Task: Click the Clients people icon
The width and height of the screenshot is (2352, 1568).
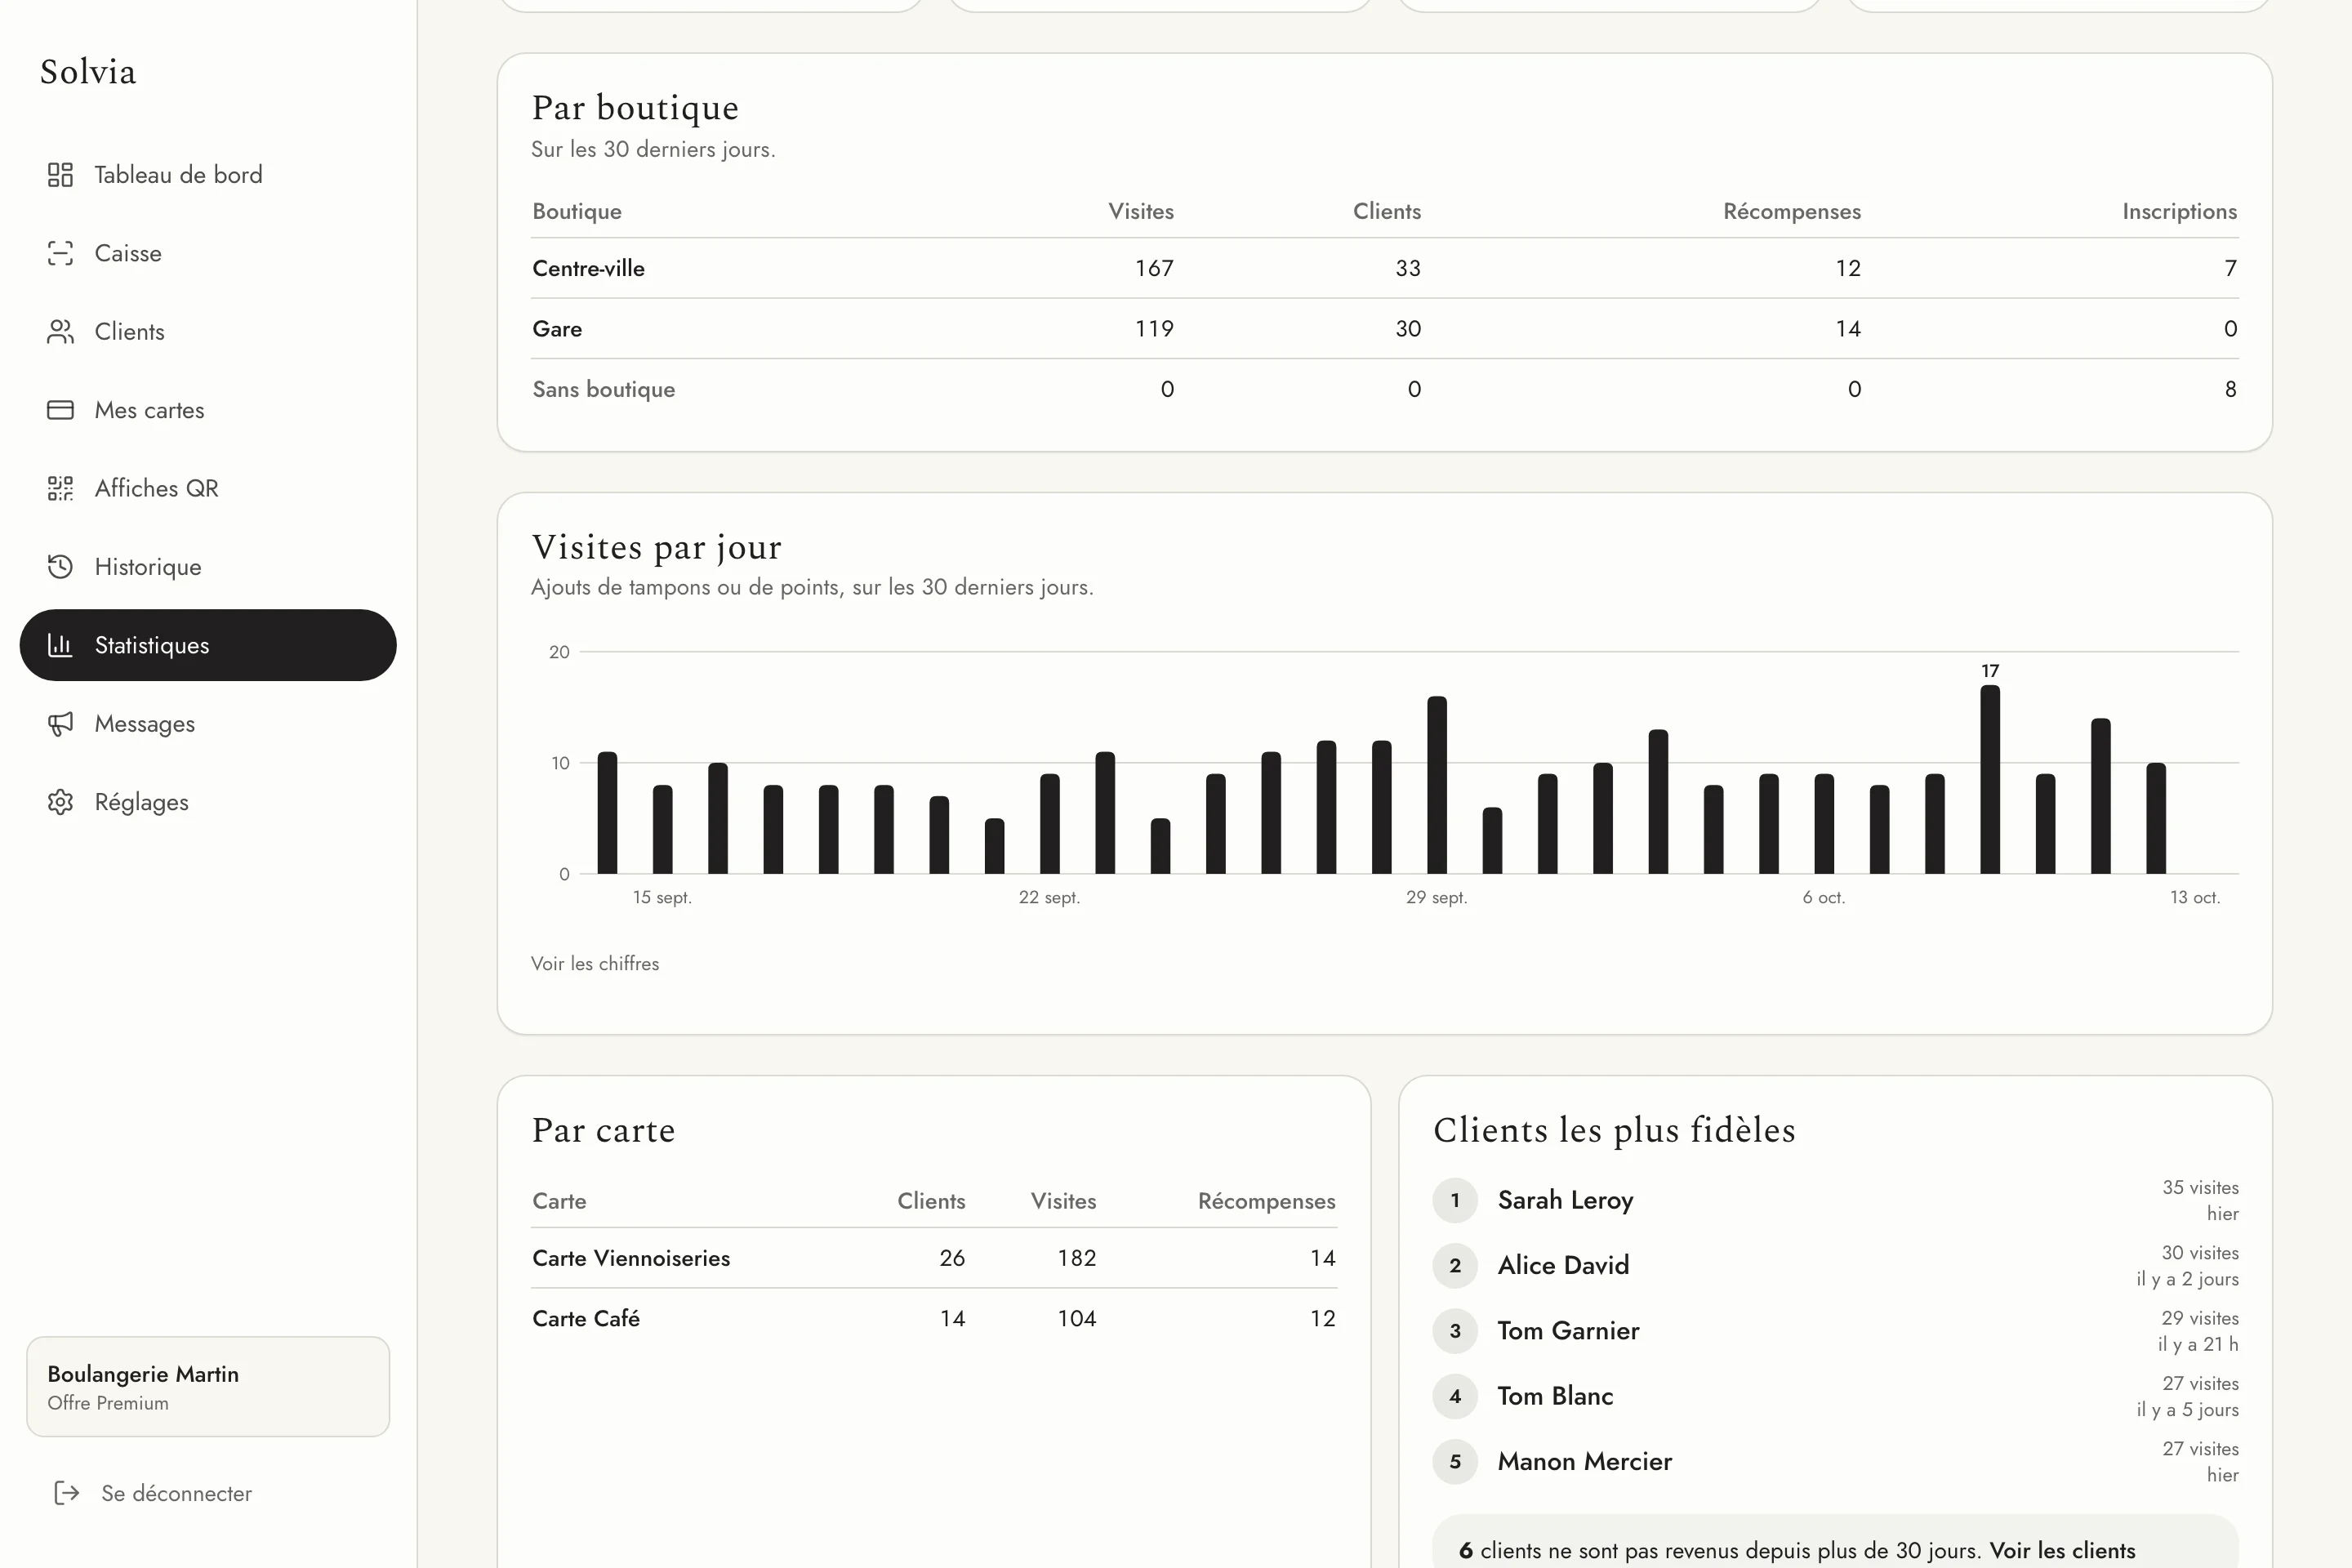Action: 60,332
